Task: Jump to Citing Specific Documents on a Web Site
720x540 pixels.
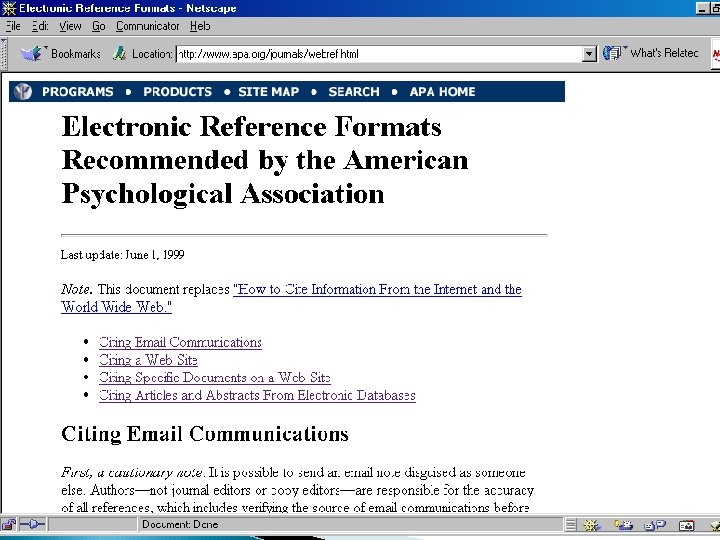Action: coord(215,377)
